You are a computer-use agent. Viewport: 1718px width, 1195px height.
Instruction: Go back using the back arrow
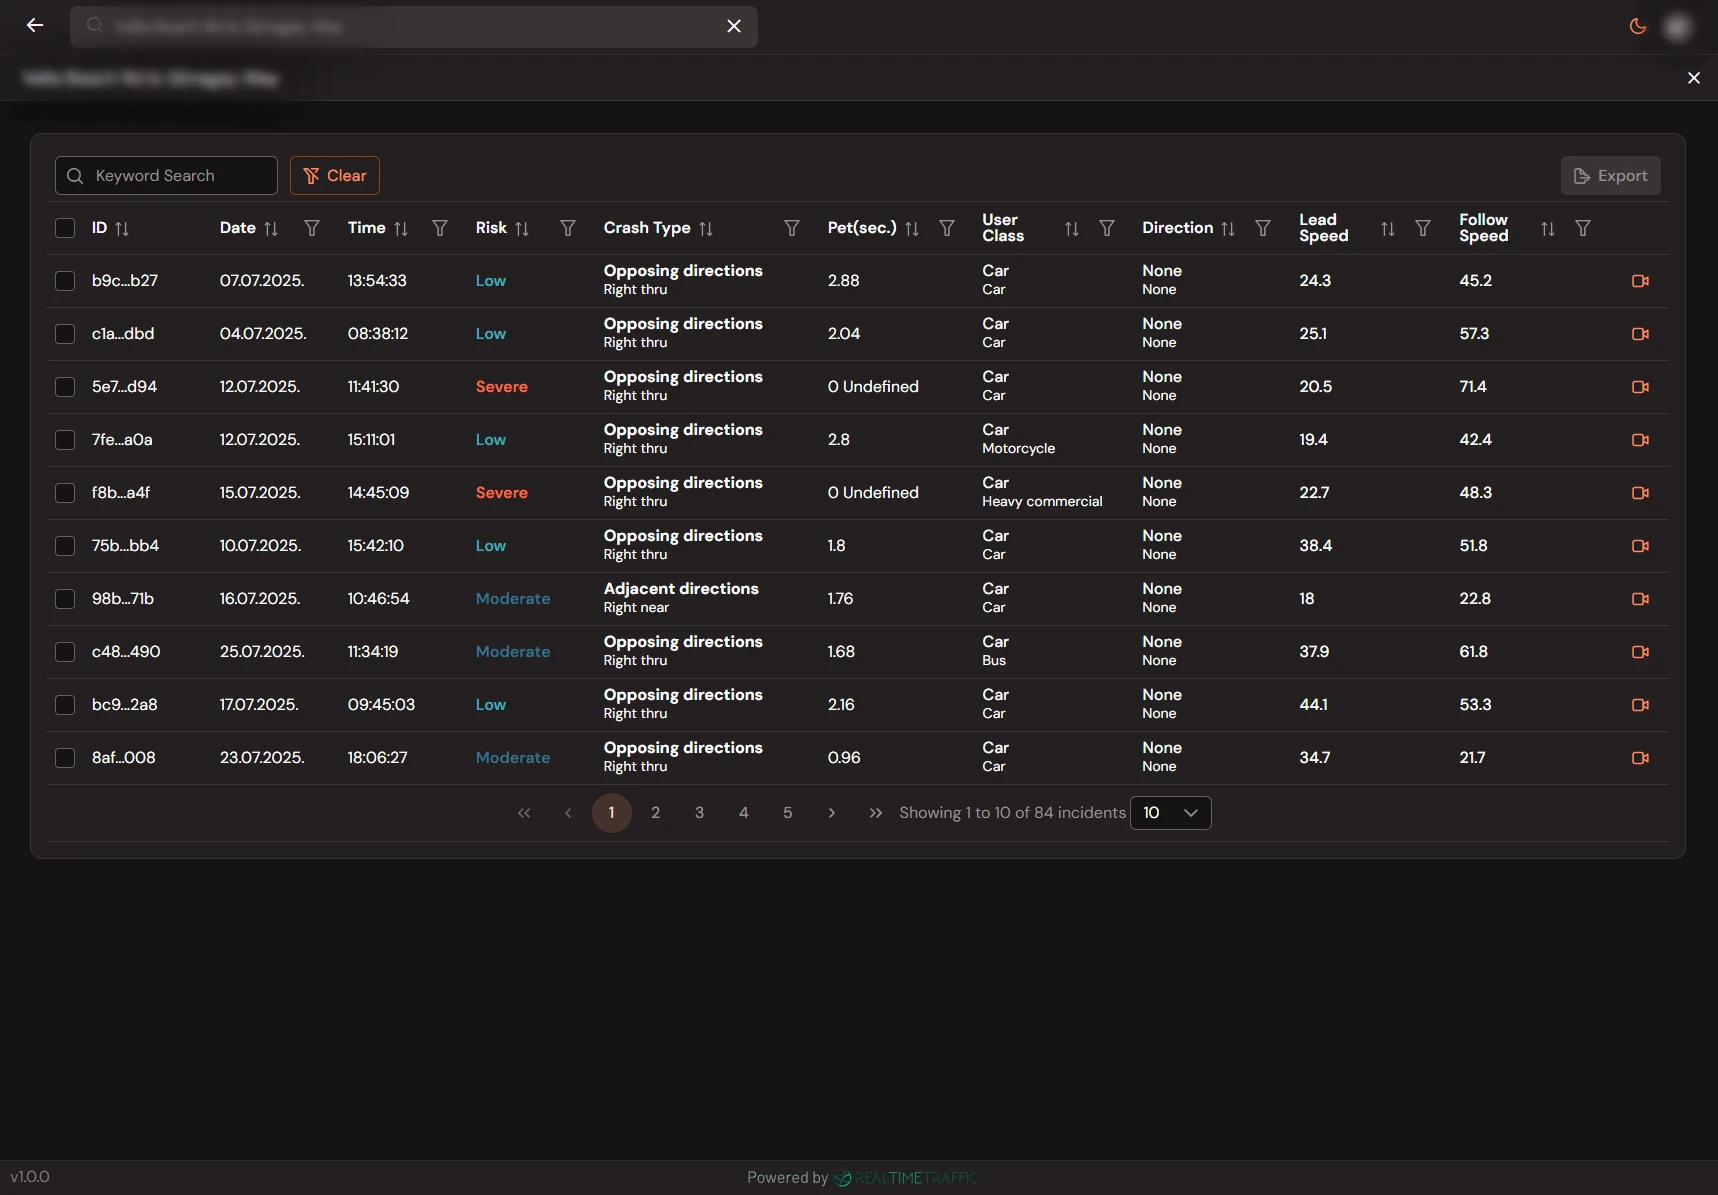[35, 26]
